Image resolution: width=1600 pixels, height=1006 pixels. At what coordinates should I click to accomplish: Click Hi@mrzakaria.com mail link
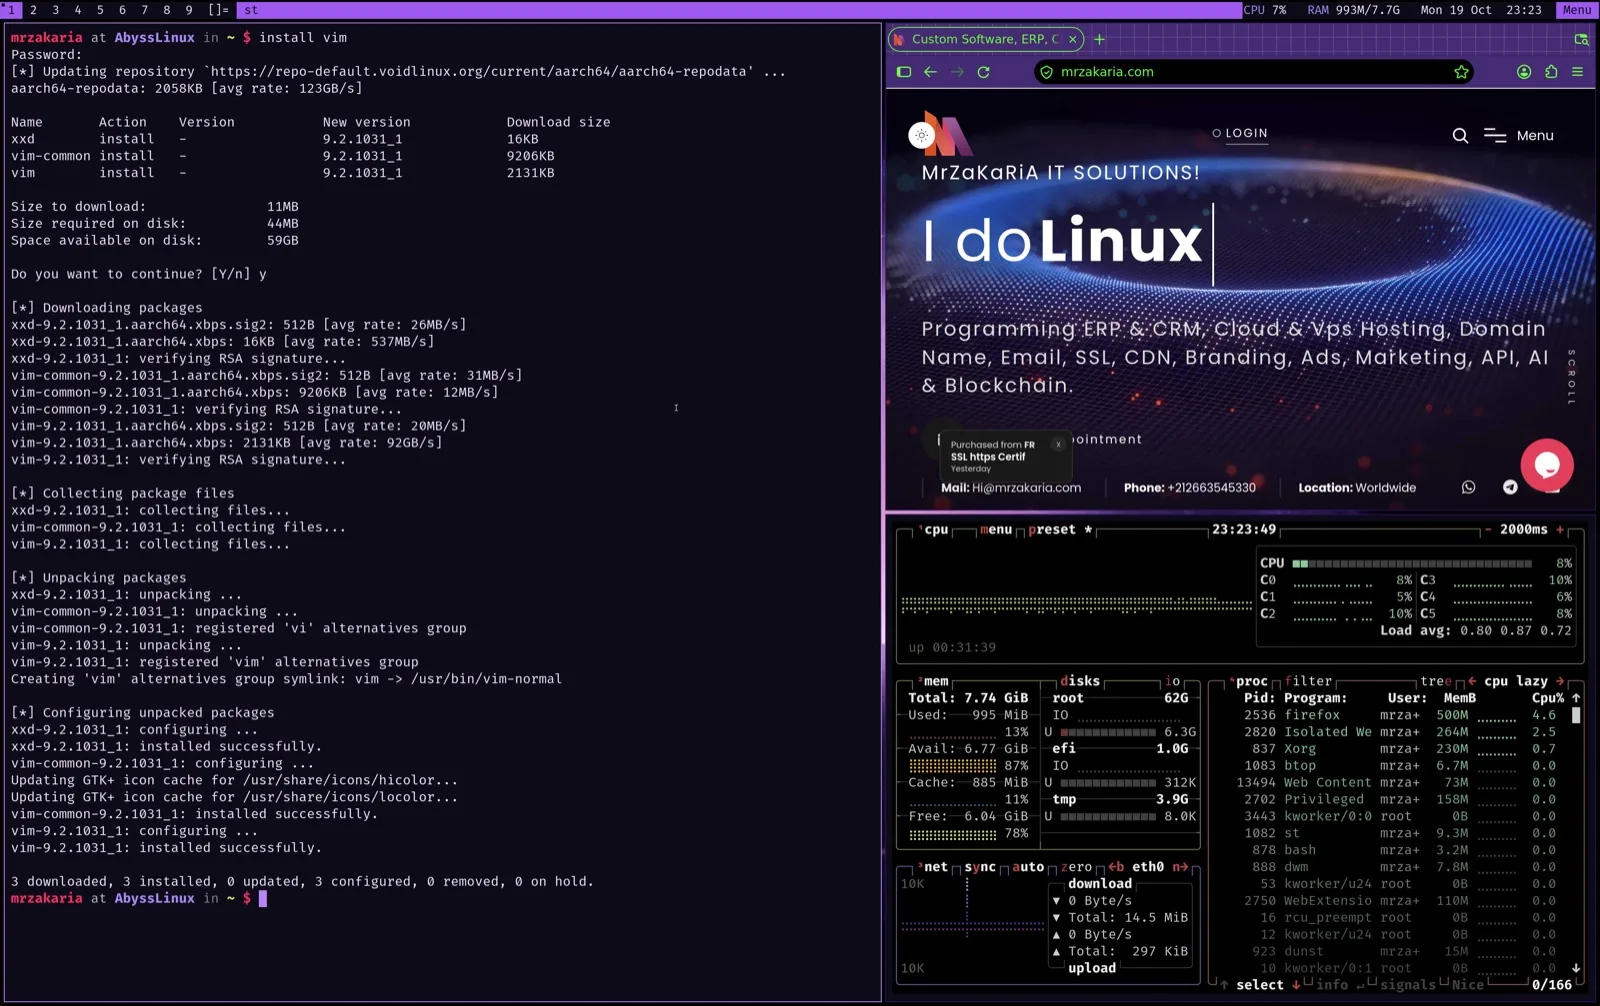[x=1026, y=488]
